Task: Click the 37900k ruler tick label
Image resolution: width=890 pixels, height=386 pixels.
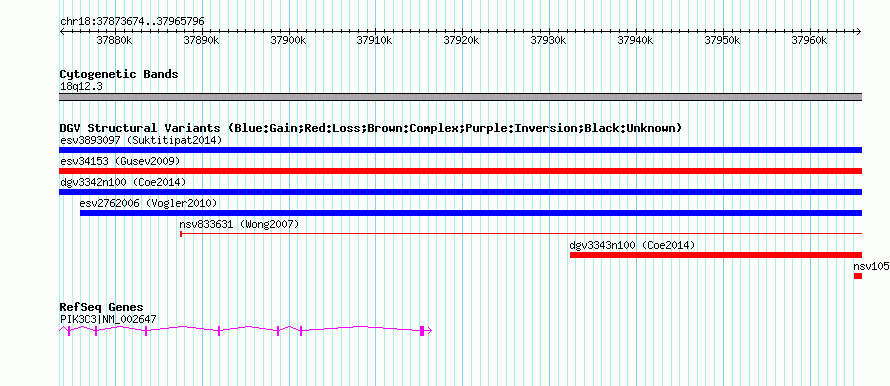Action: (x=289, y=41)
